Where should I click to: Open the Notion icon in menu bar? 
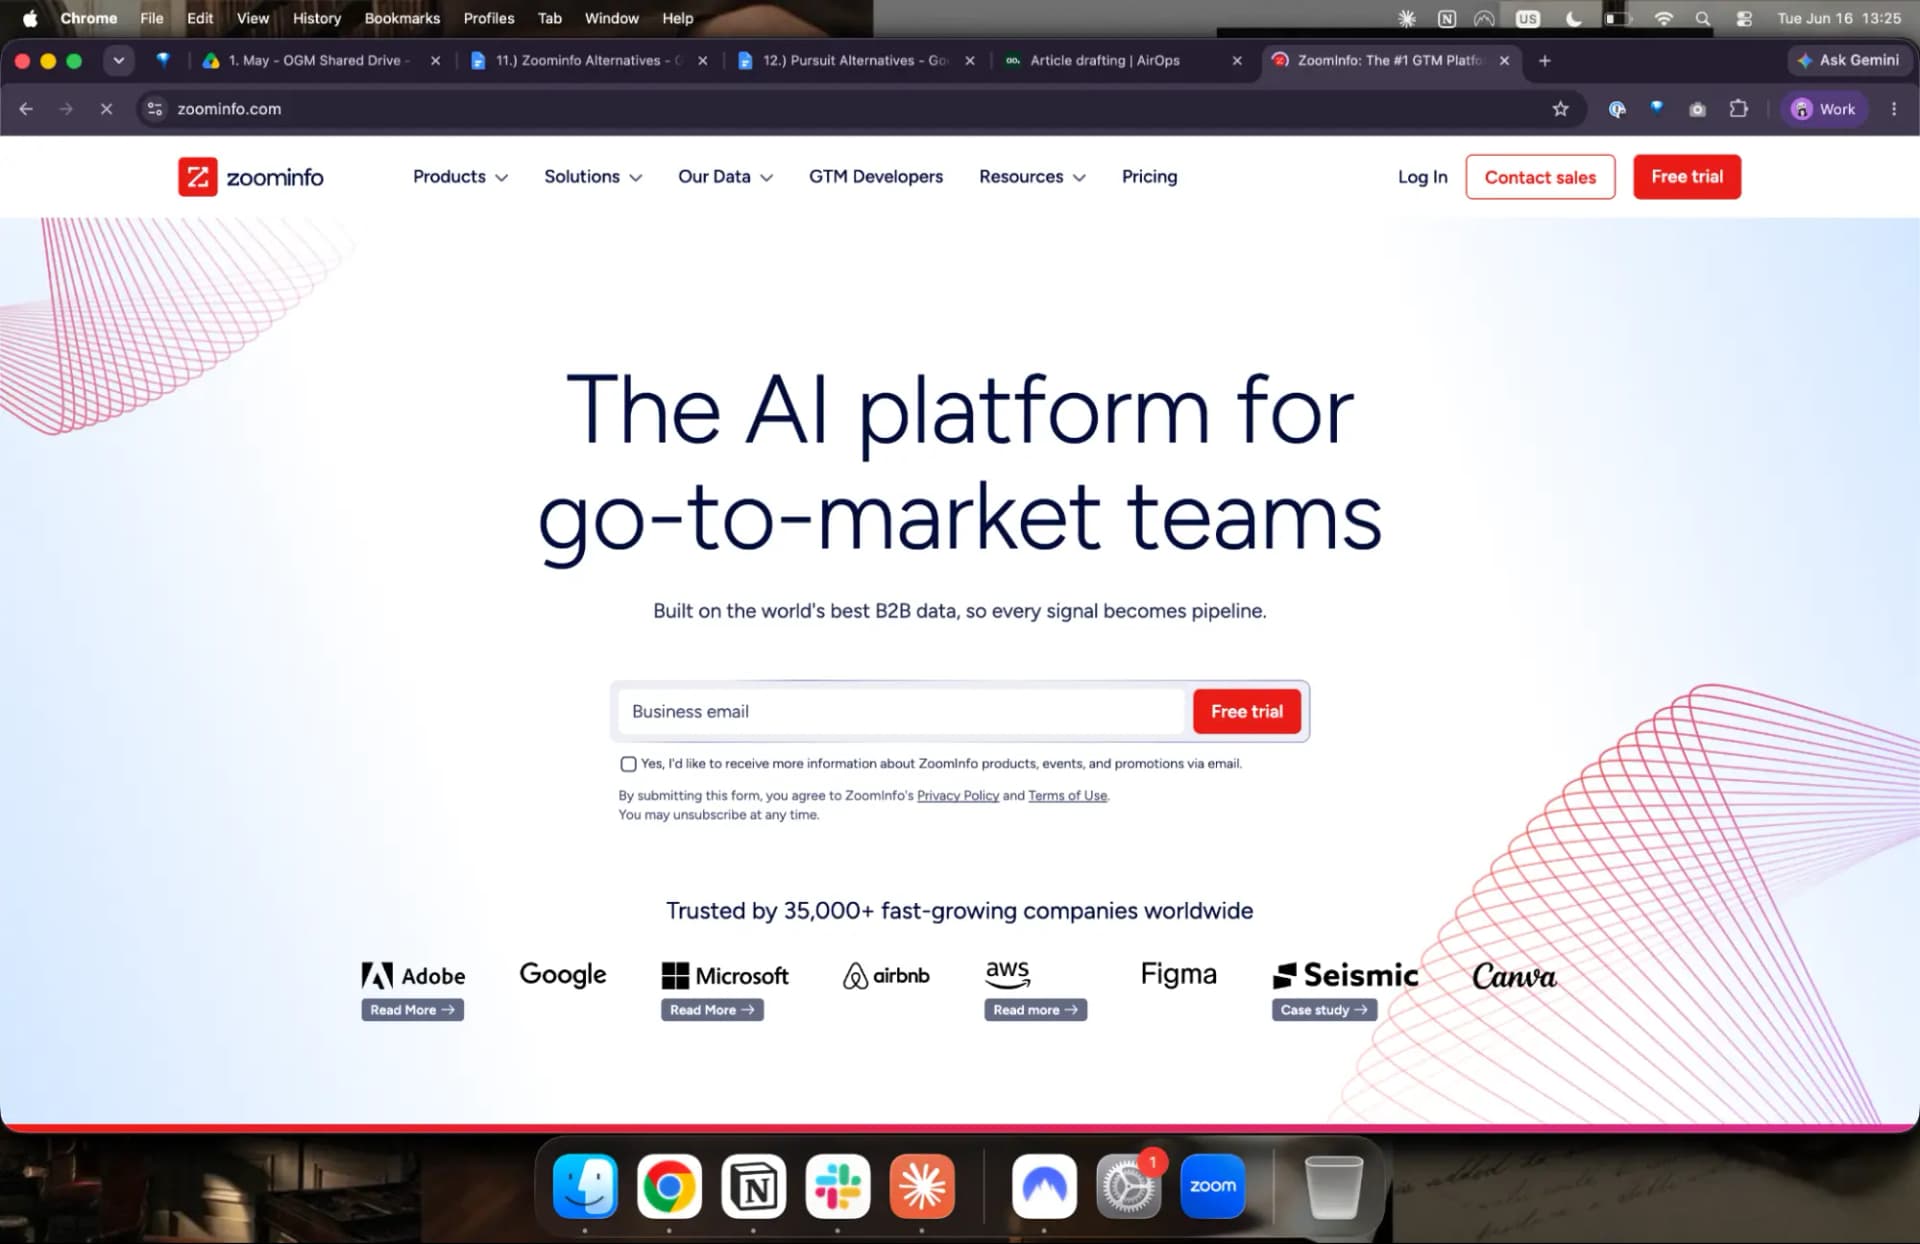(x=1446, y=18)
